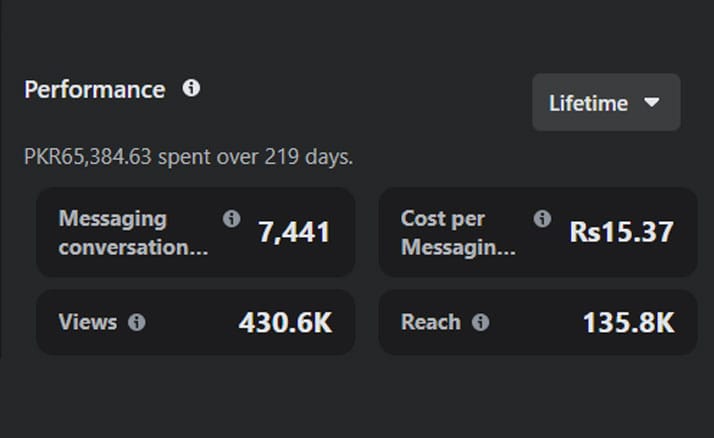Screen dimensions: 714x438
Task: Click the PKR65,384.63 spent amount
Action: pos(89,157)
